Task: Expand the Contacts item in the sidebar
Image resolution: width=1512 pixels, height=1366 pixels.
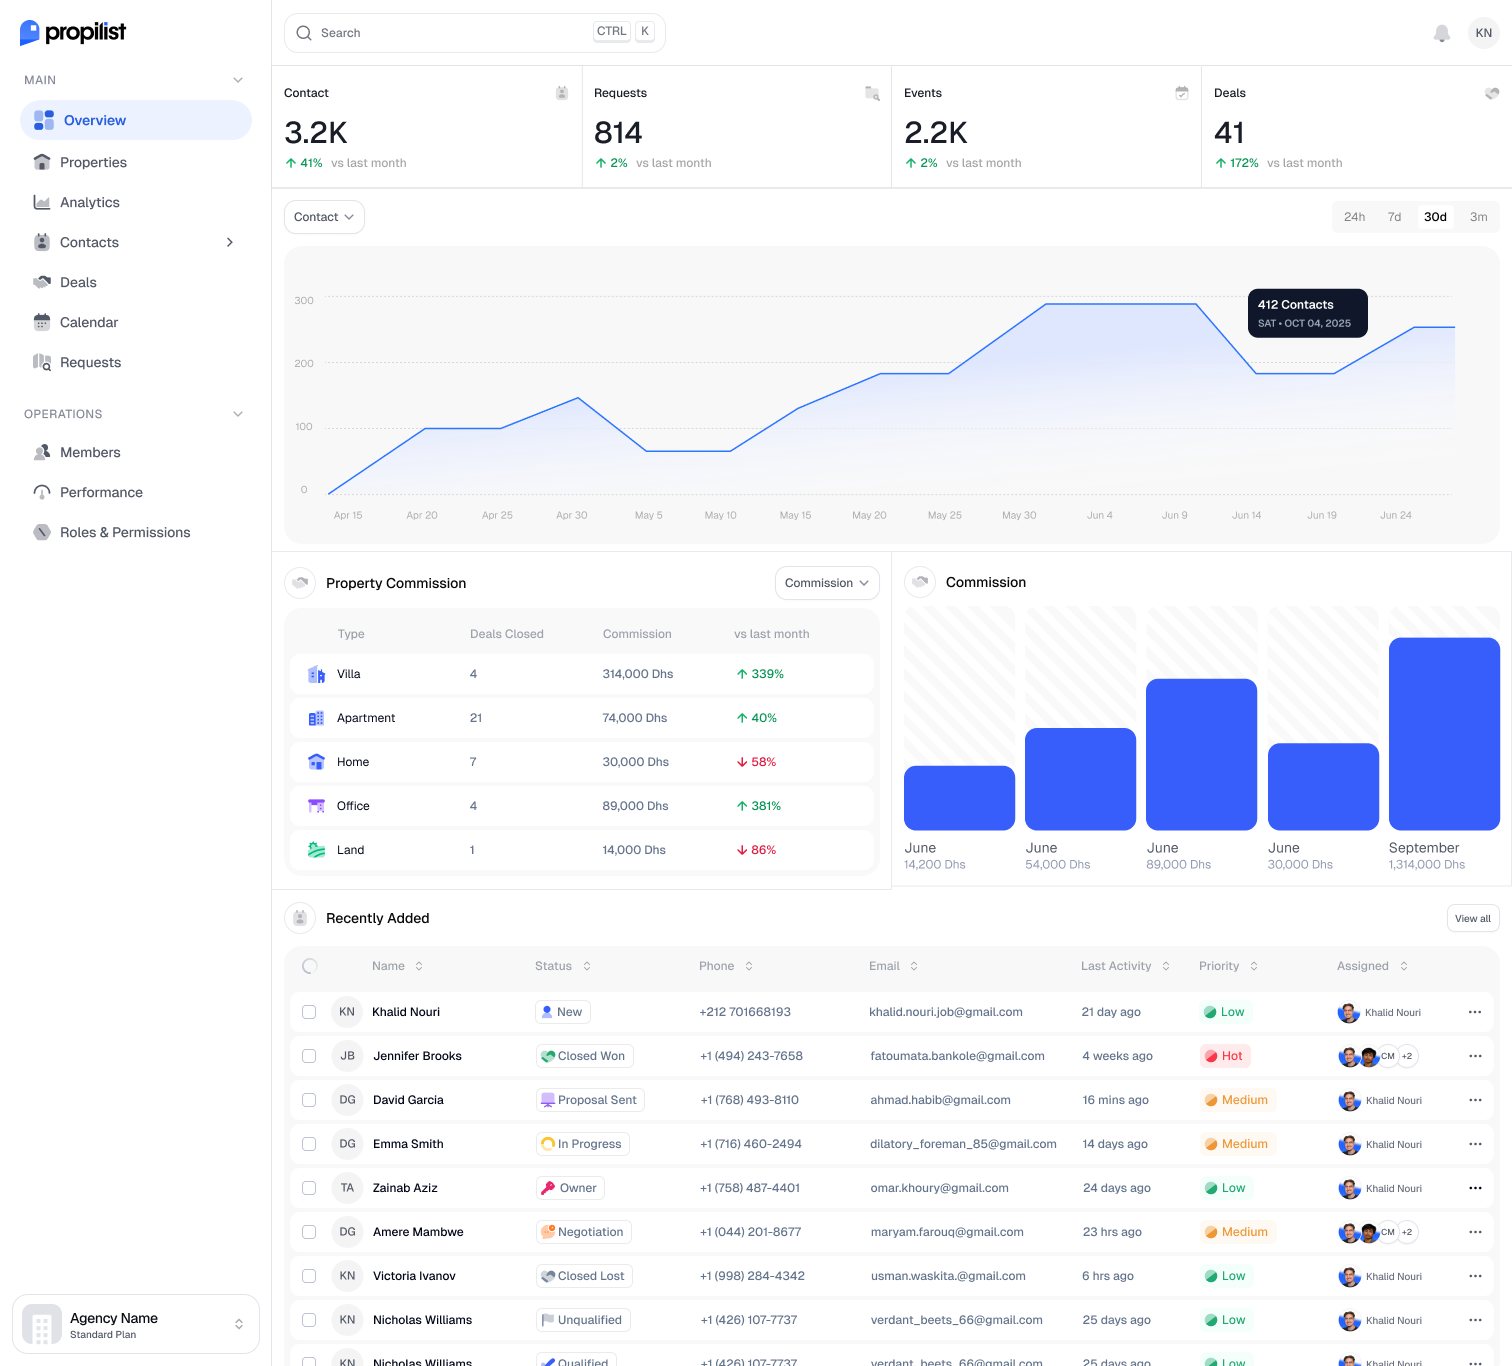Action: (x=229, y=242)
